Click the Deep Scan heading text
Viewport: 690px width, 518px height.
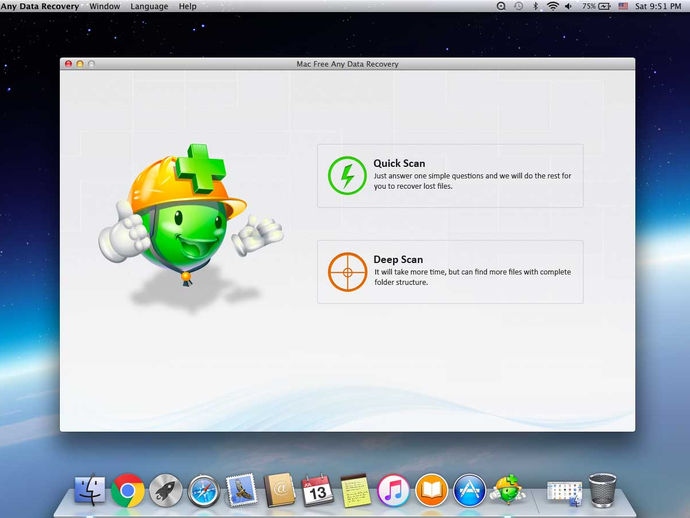(x=398, y=260)
